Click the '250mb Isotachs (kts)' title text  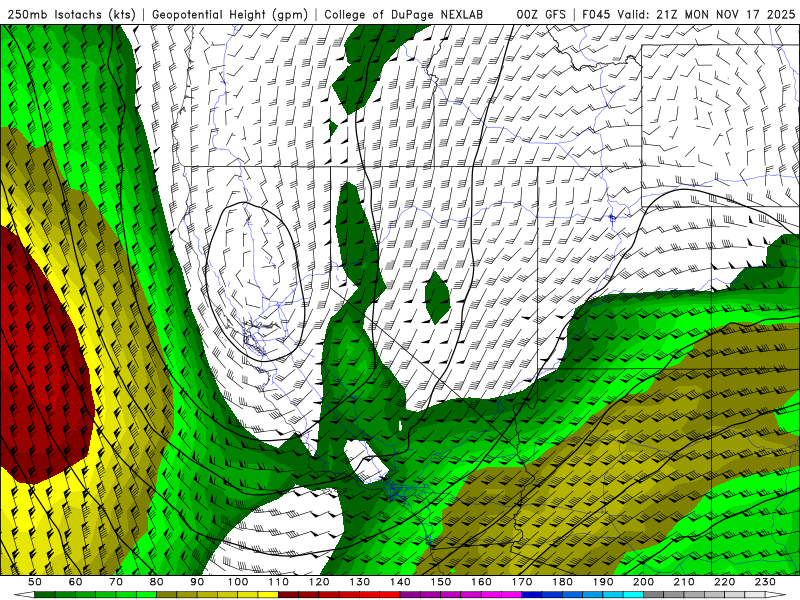[72, 15]
